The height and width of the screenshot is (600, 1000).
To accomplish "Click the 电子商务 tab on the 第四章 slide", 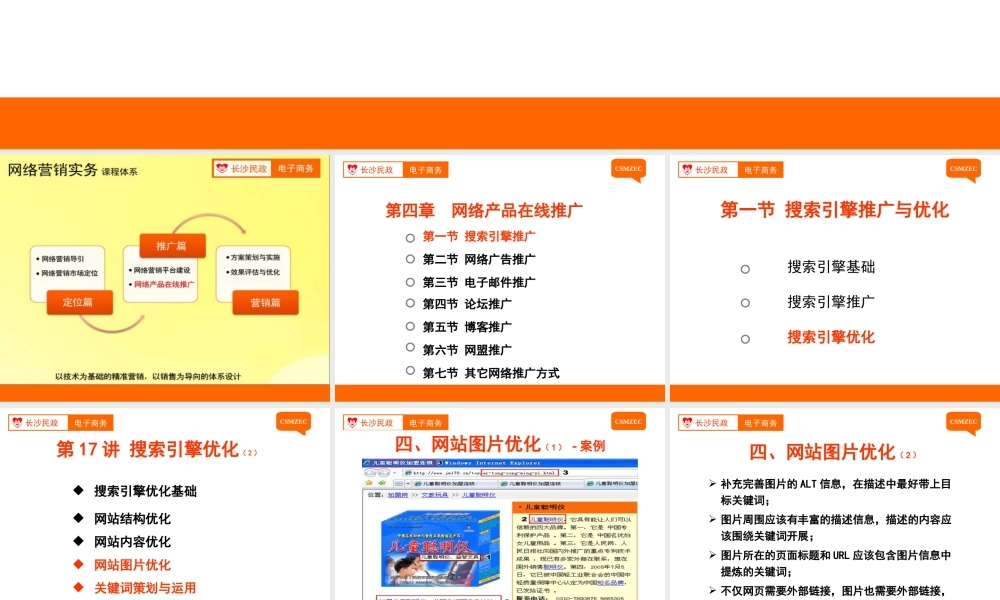I will click(426, 170).
